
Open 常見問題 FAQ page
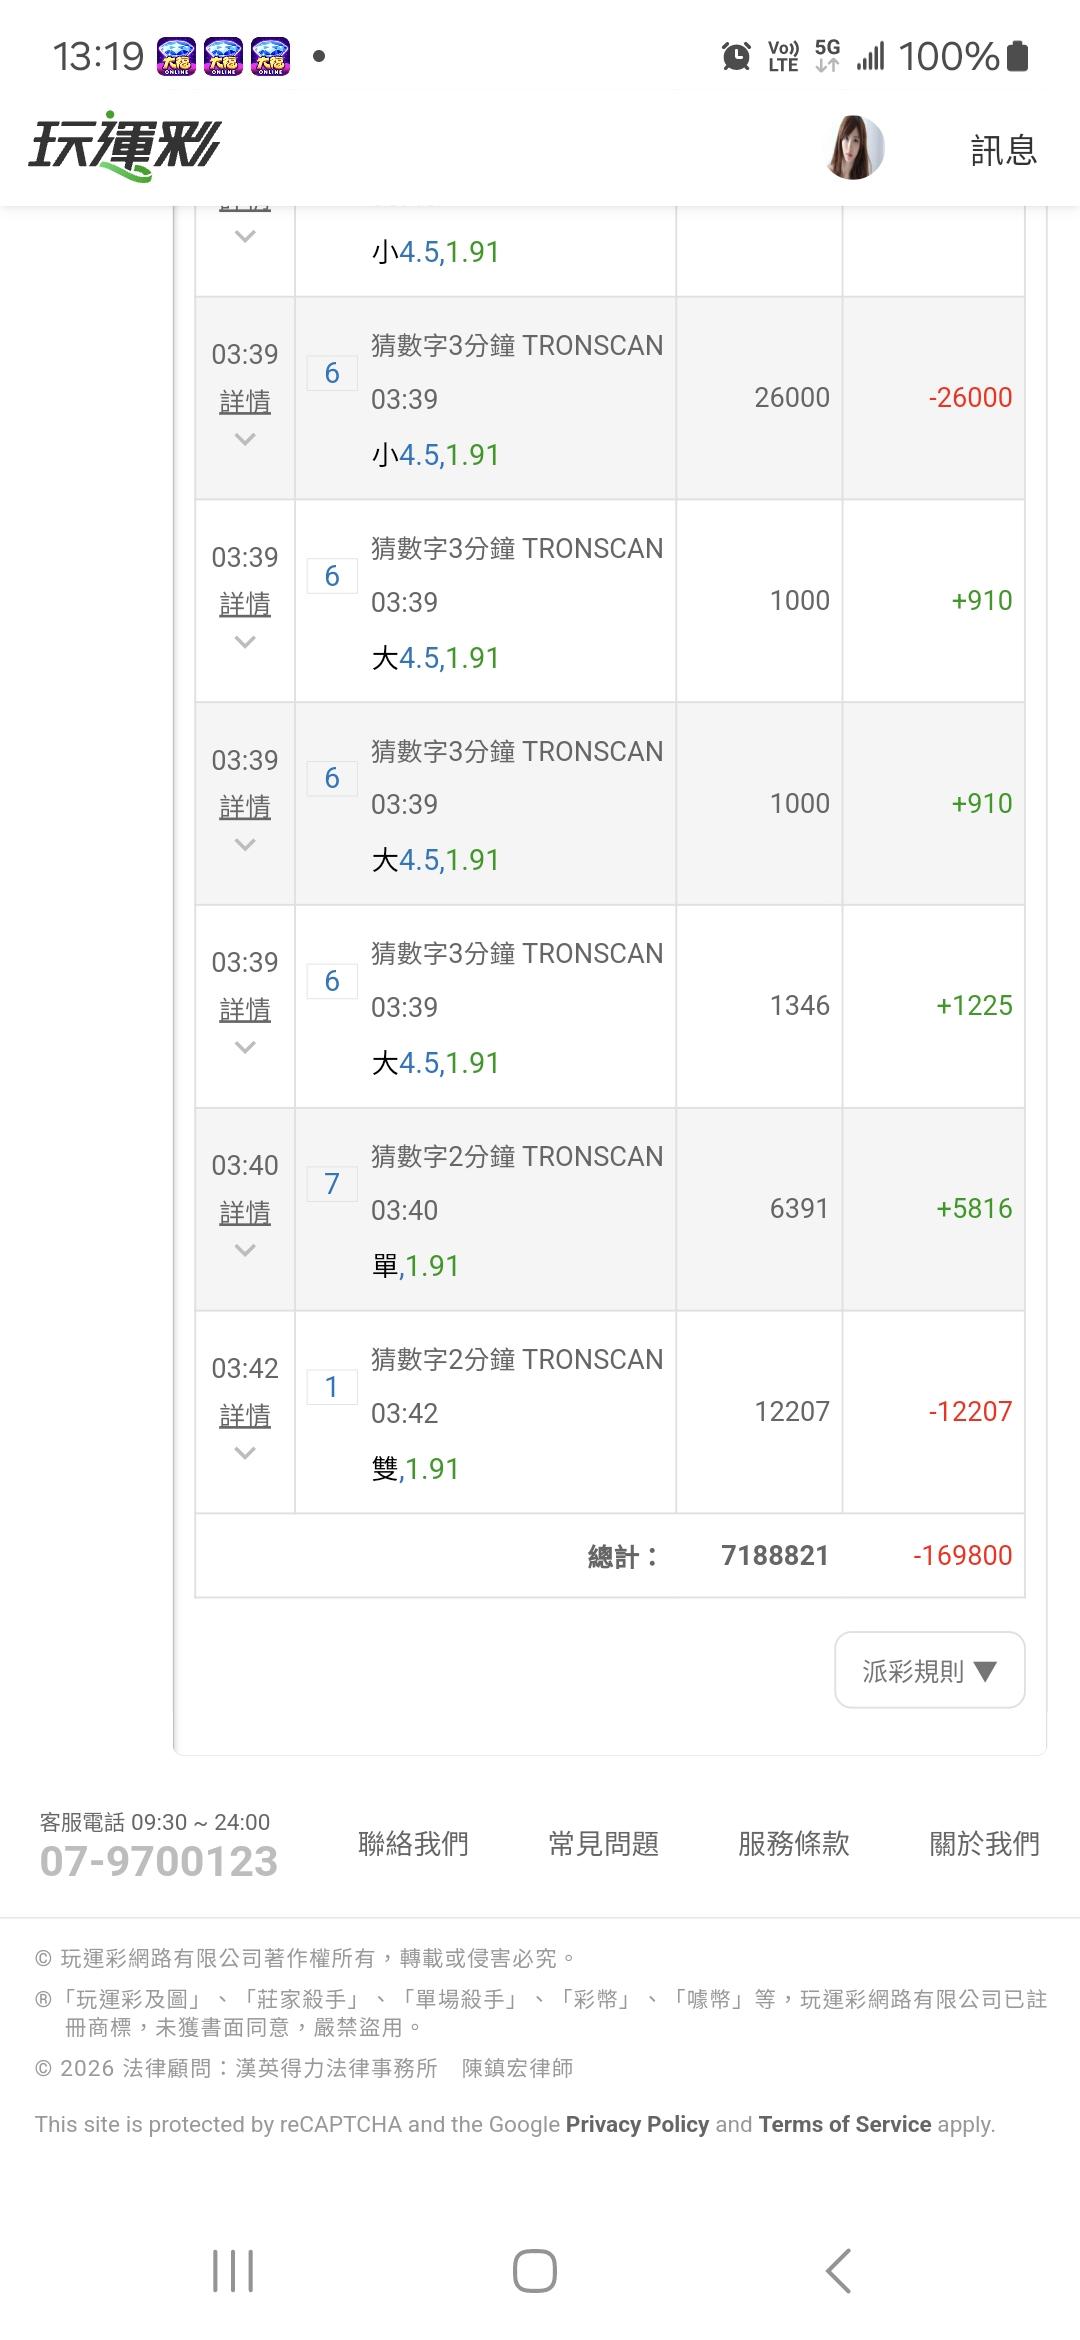click(603, 1843)
